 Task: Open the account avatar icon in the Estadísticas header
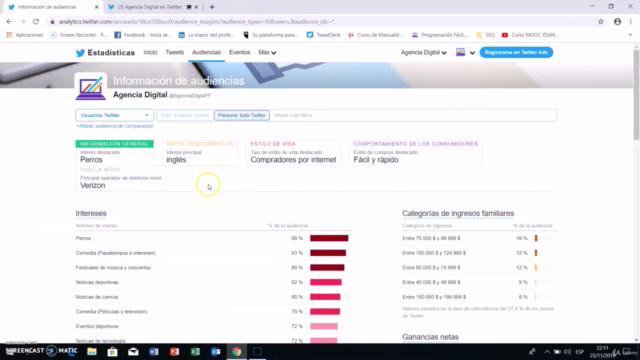(x=460, y=52)
